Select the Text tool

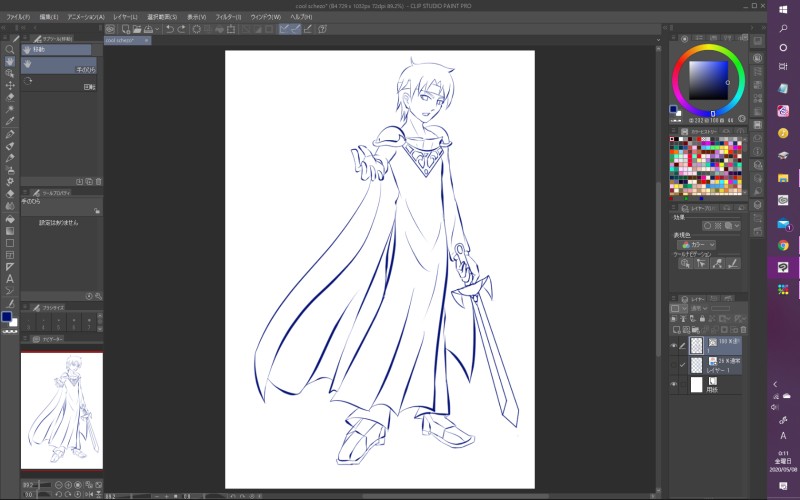pos(10,279)
